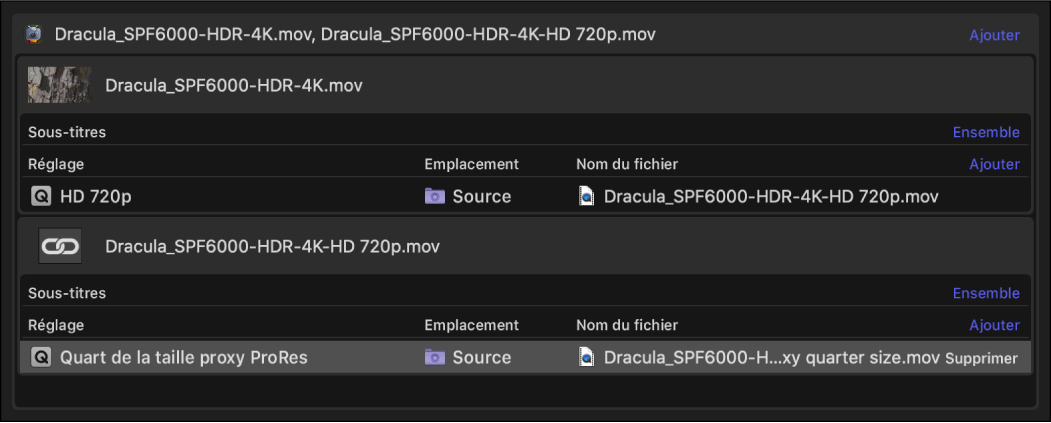The height and width of the screenshot is (423, 1051).
Task: Click Ajouter above the HD 720p output row
Action: [x=994, y=164]
